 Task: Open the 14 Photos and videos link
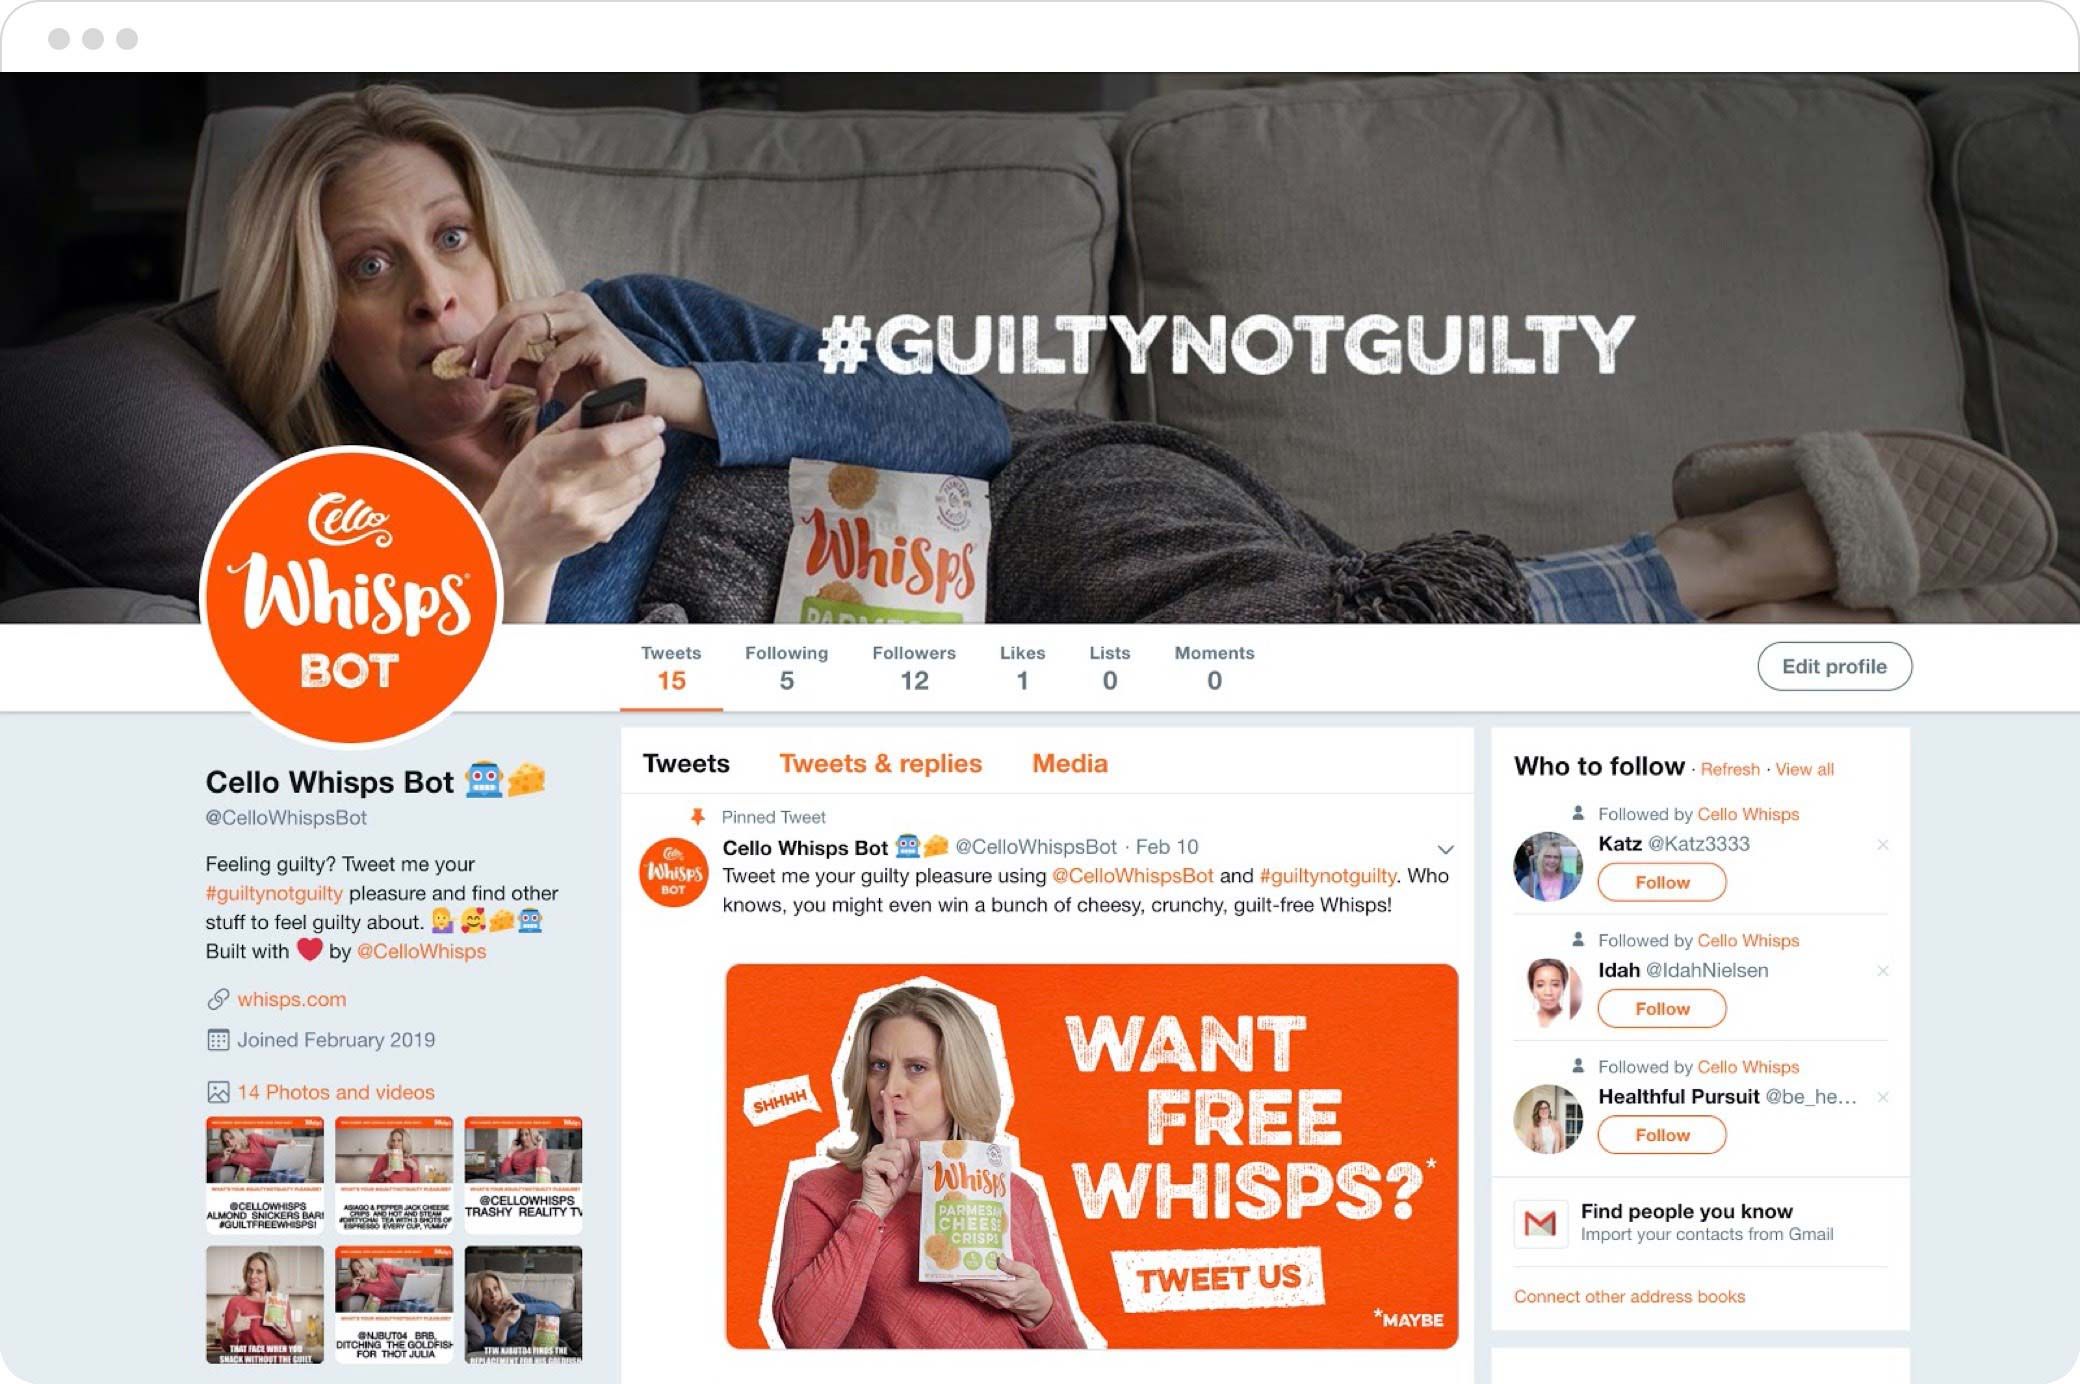click(335, 1092)
